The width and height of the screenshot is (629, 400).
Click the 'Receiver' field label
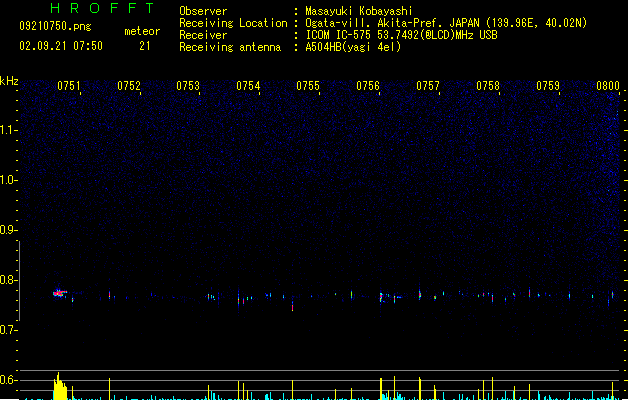tap(203, 35)
